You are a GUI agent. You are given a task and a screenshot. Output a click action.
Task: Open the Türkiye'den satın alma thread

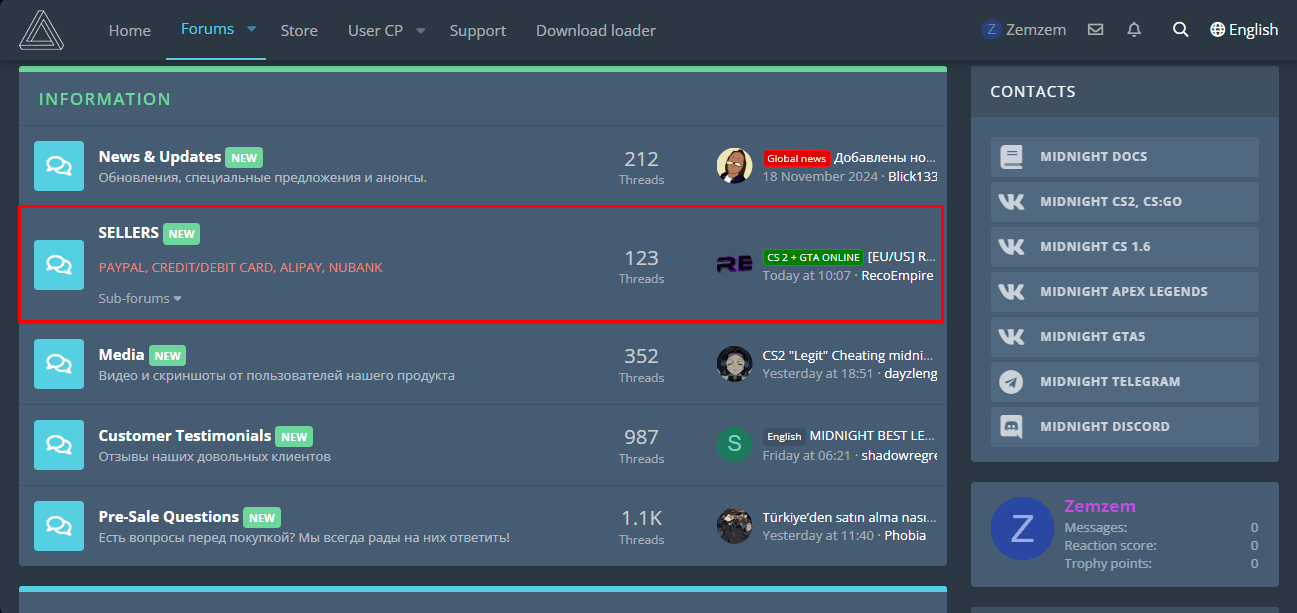click(x=849, y=518)
